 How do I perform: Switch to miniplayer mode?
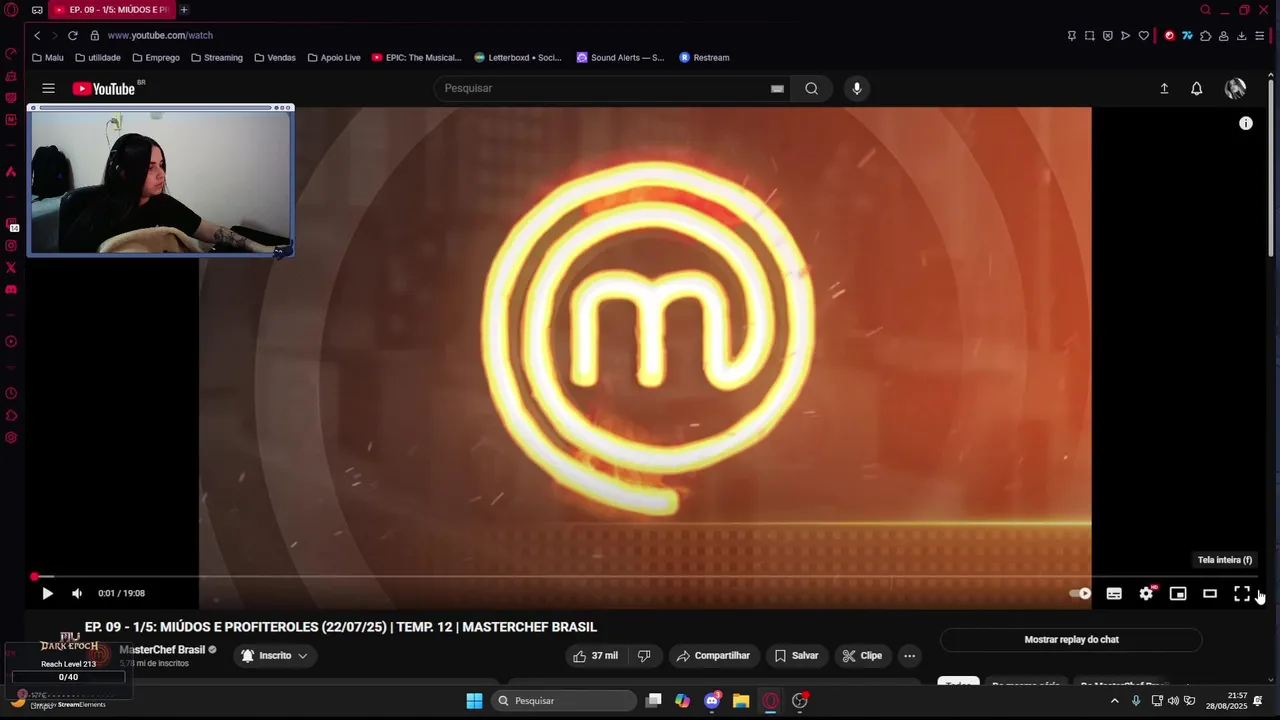[1178, 593]
